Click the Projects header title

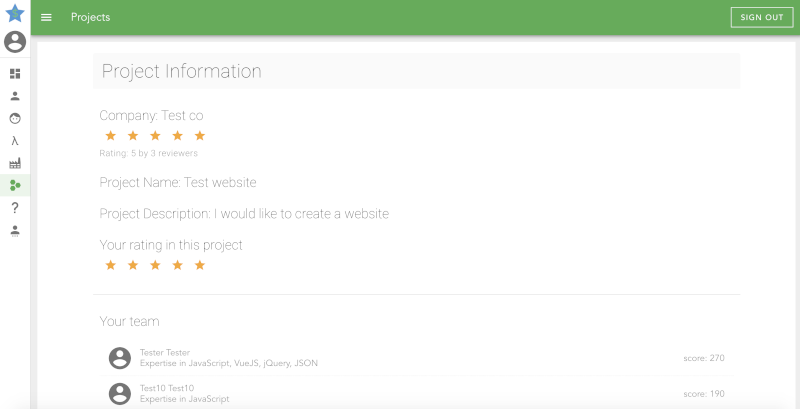(x=91, y=18)
